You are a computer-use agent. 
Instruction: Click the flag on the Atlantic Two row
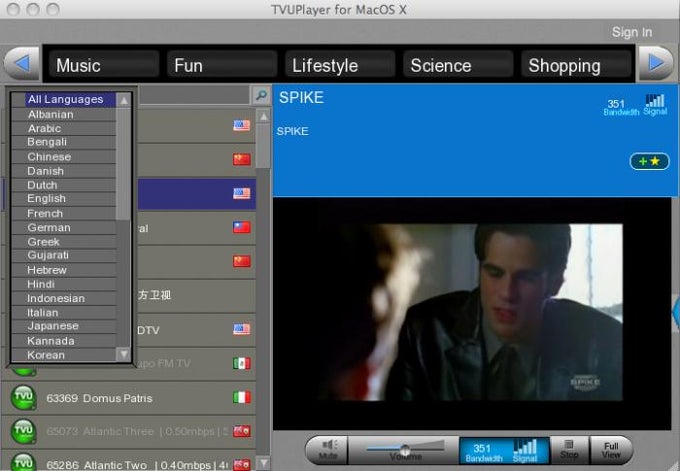pos(242,464)
